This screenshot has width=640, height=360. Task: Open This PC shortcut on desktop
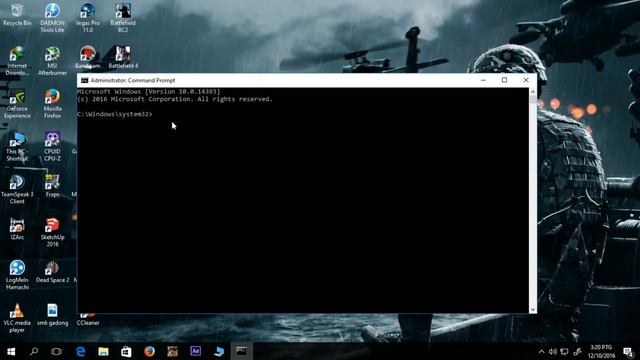coord(17,147)
